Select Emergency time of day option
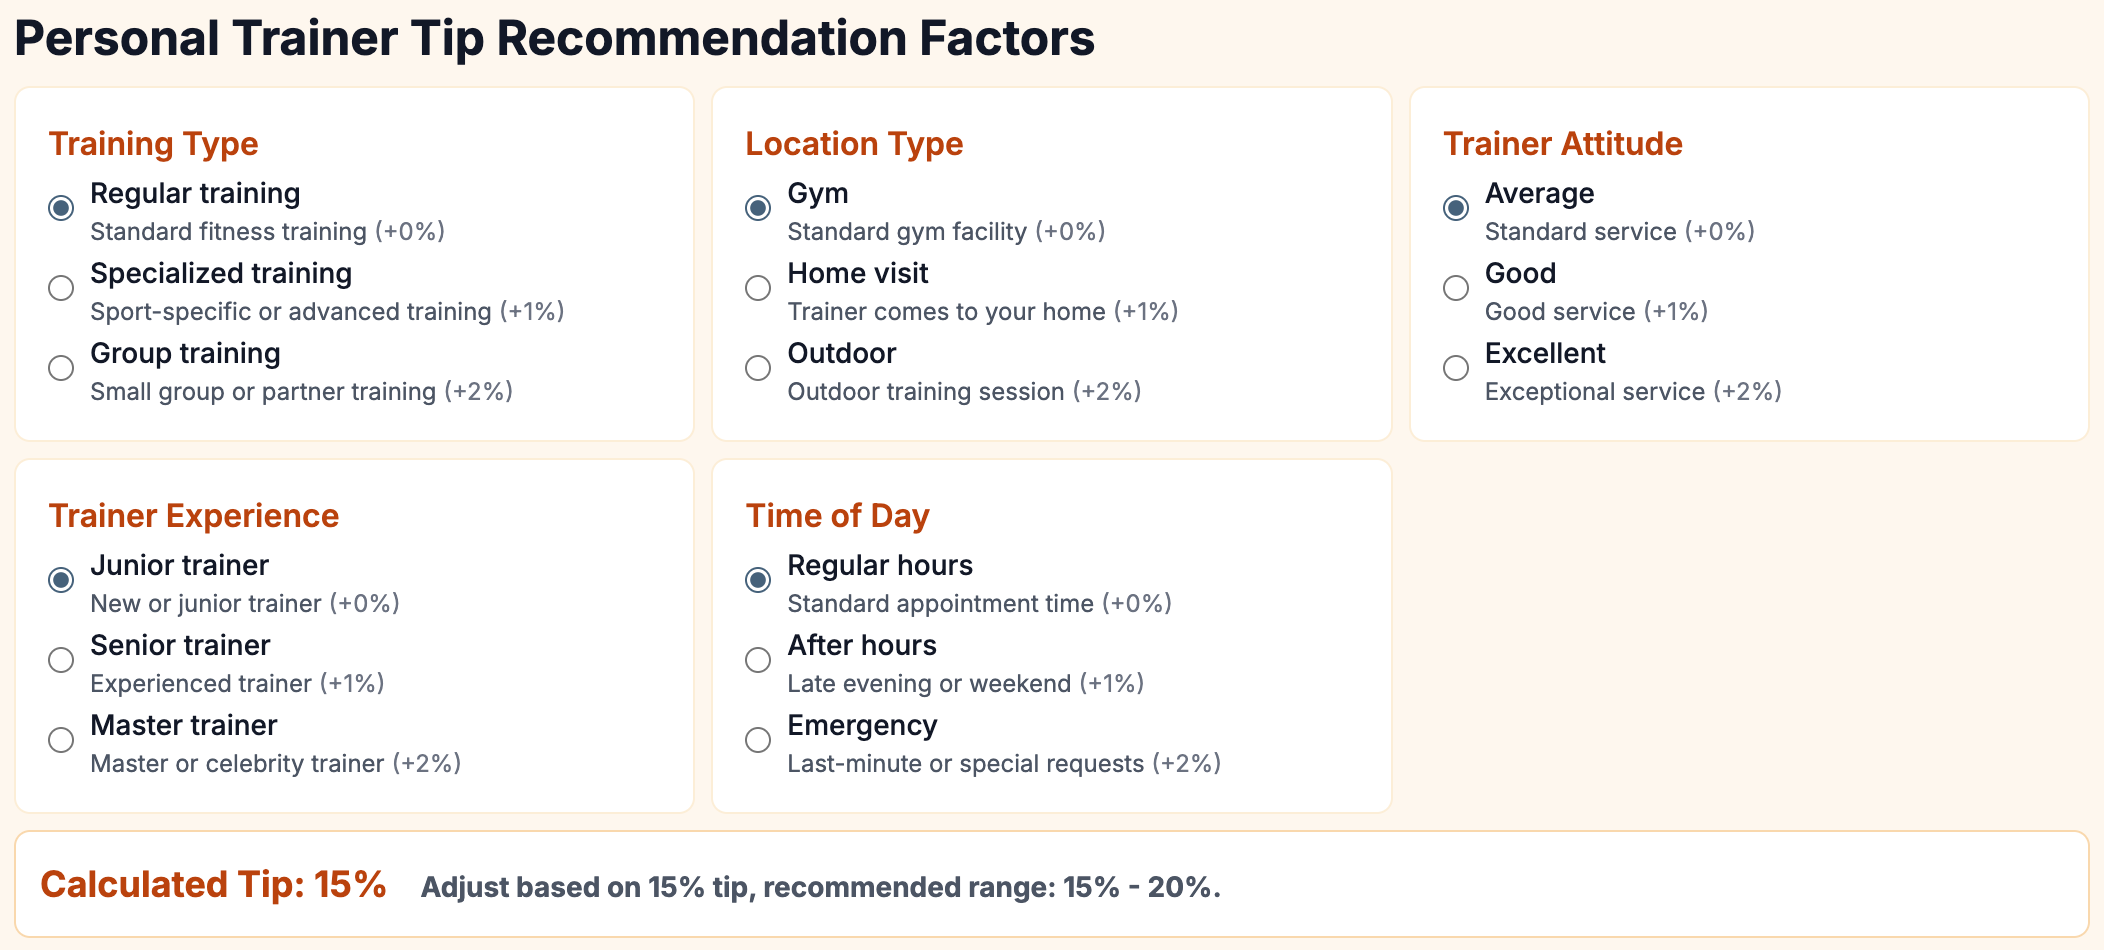The height and width of the screenshot is (950, 2104). 758,740
